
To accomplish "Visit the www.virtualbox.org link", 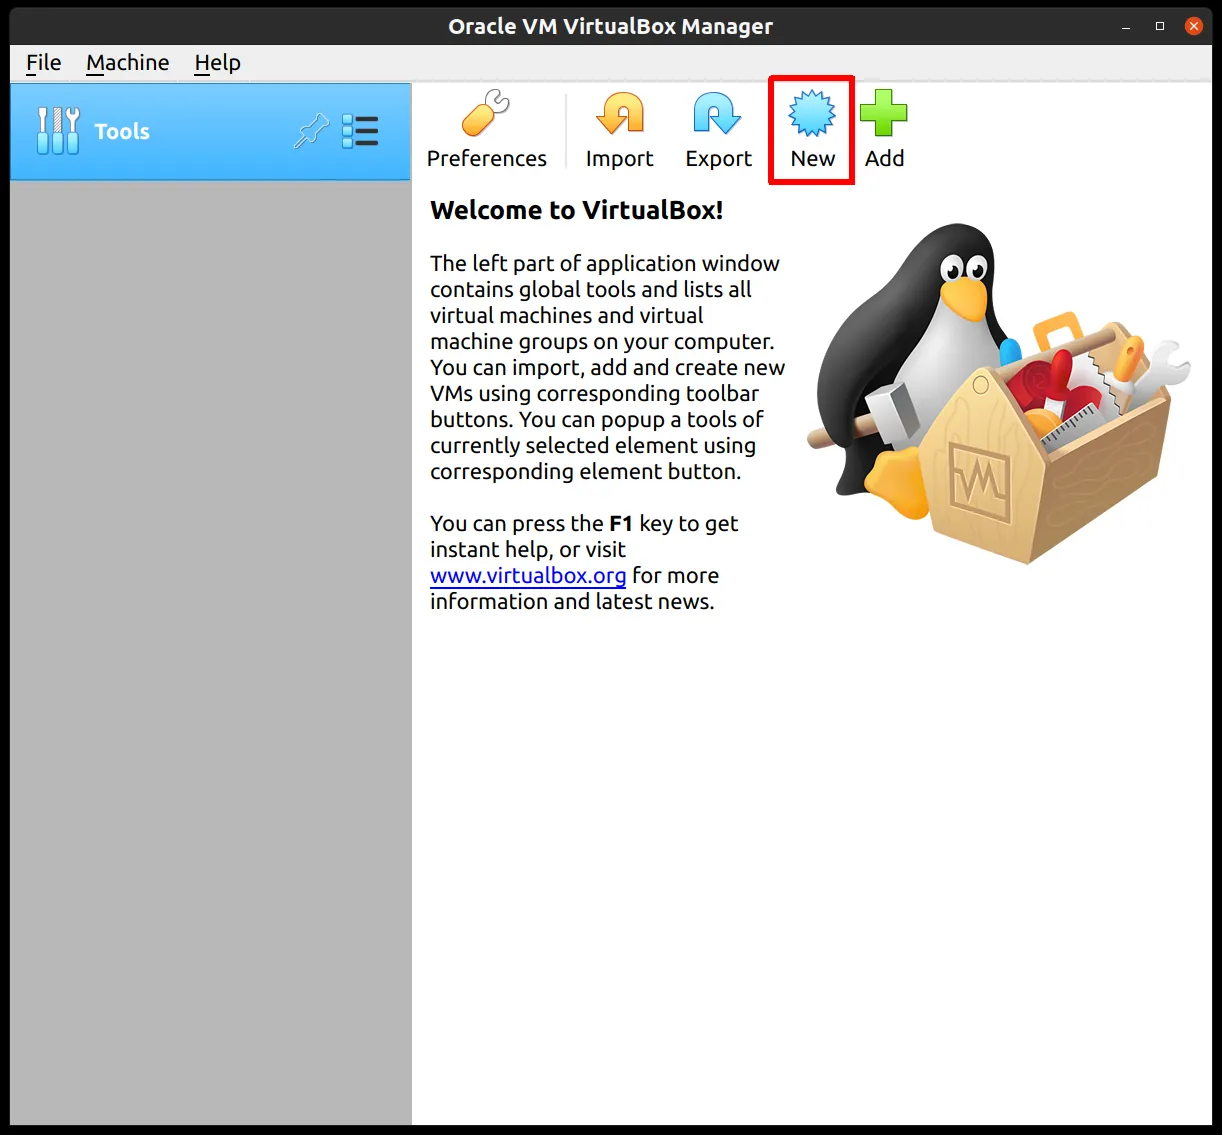I will [528, 576].
